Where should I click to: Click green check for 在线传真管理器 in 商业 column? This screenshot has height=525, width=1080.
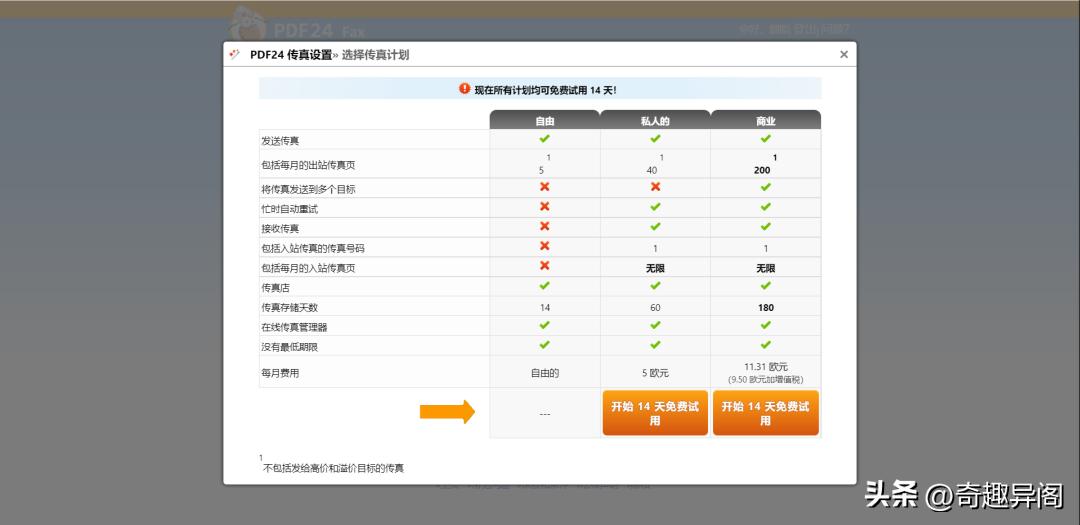765,325
